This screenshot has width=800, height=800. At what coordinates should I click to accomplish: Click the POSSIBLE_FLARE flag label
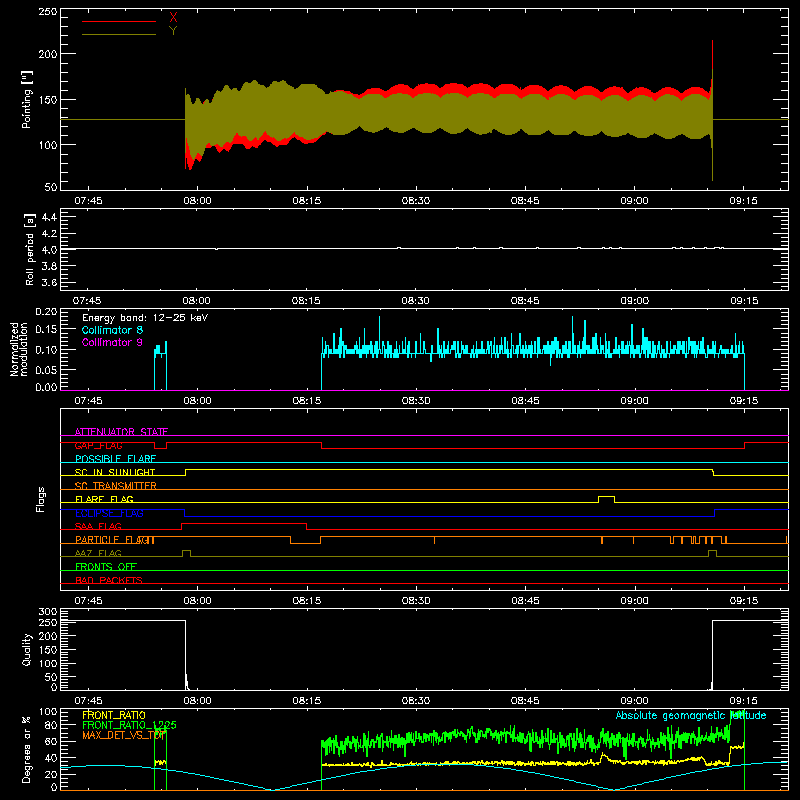115,459
